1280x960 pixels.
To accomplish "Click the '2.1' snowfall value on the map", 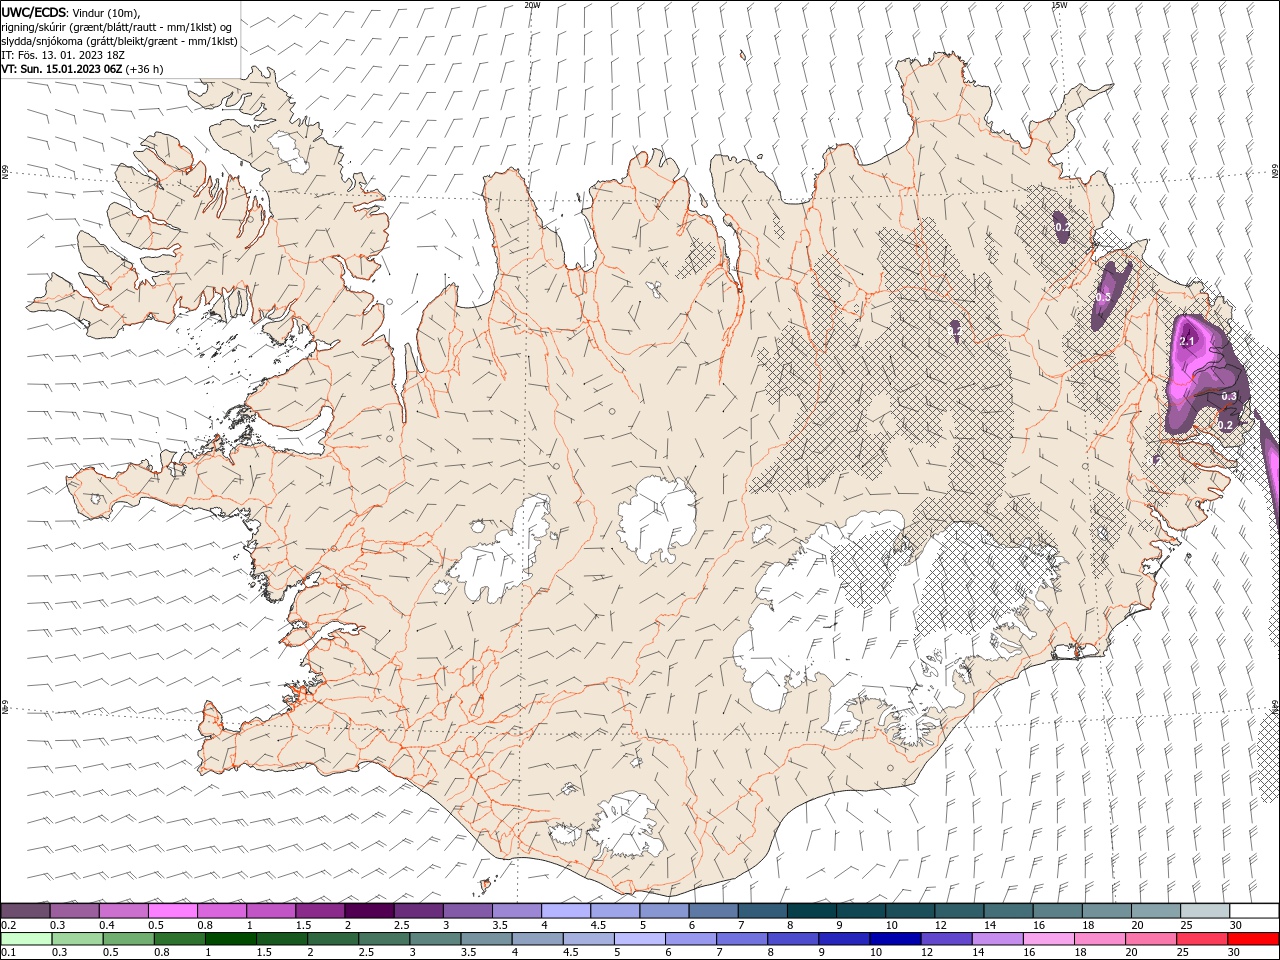I will [x=1188, y=342].
